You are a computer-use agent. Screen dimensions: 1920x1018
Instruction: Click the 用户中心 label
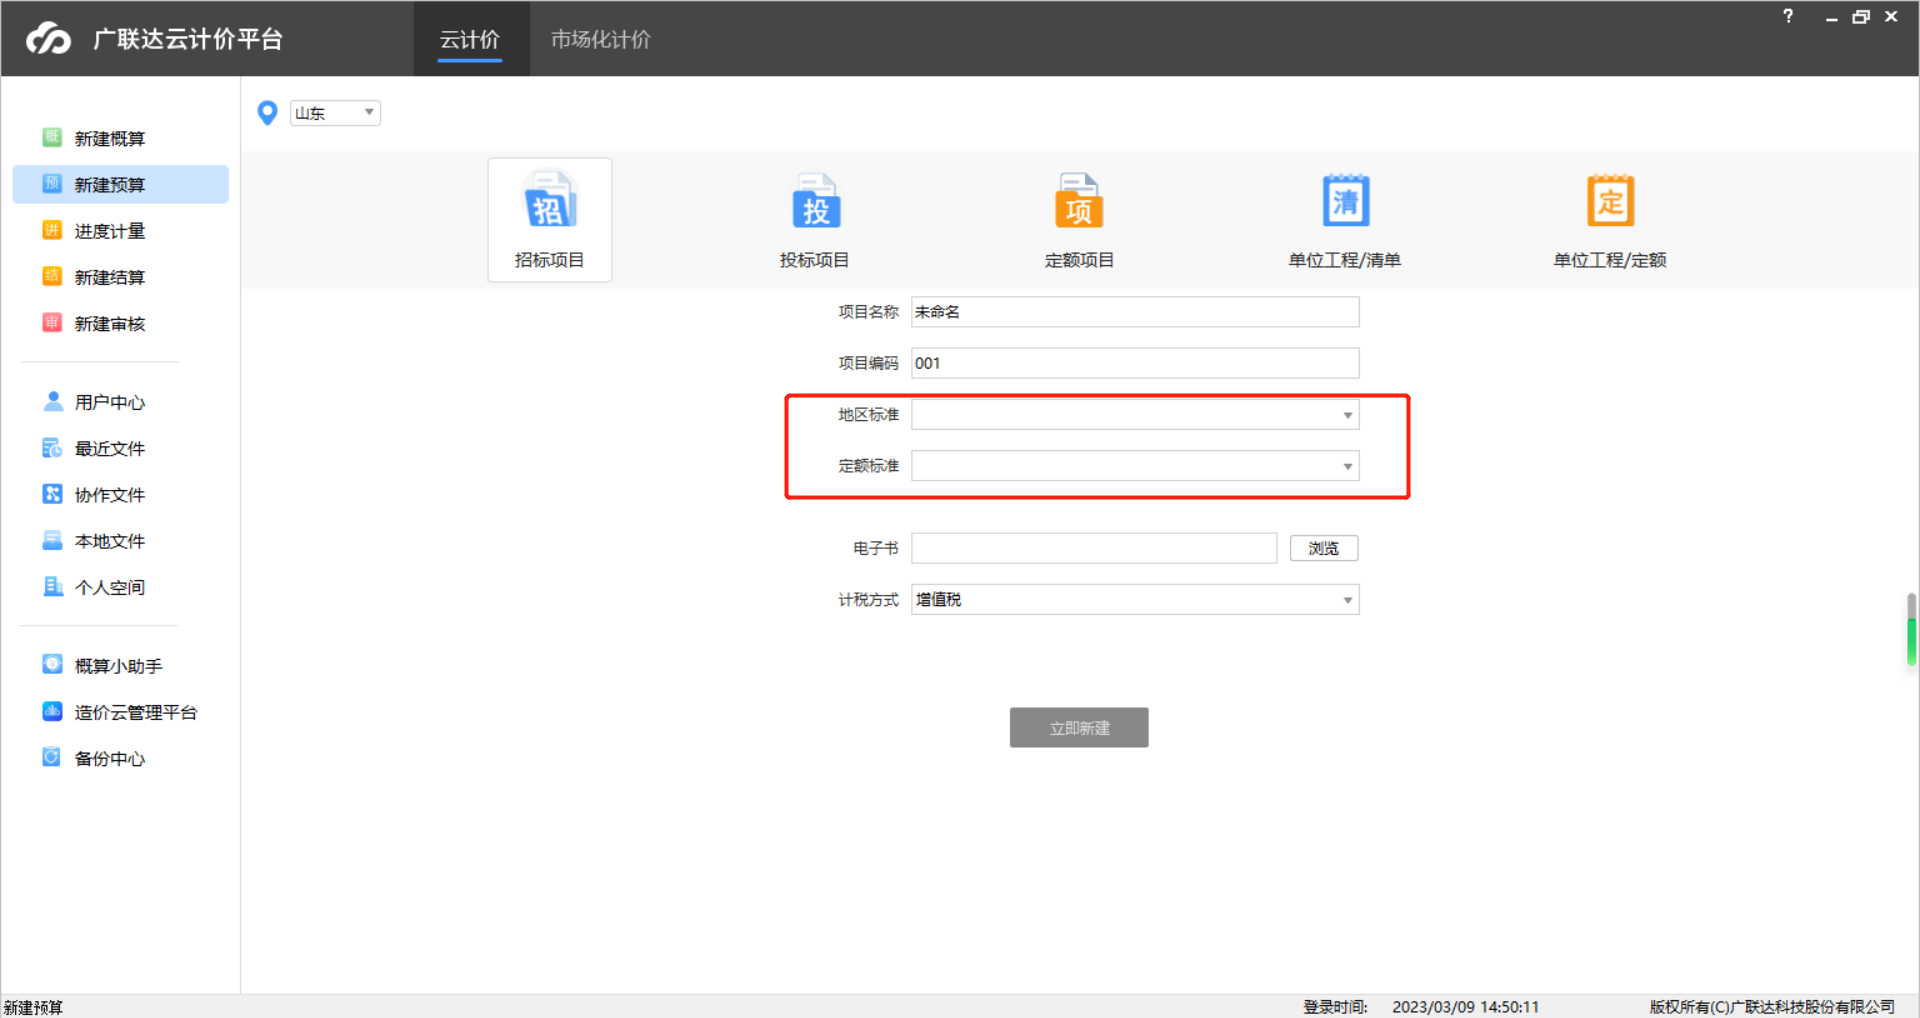(110, 402)
